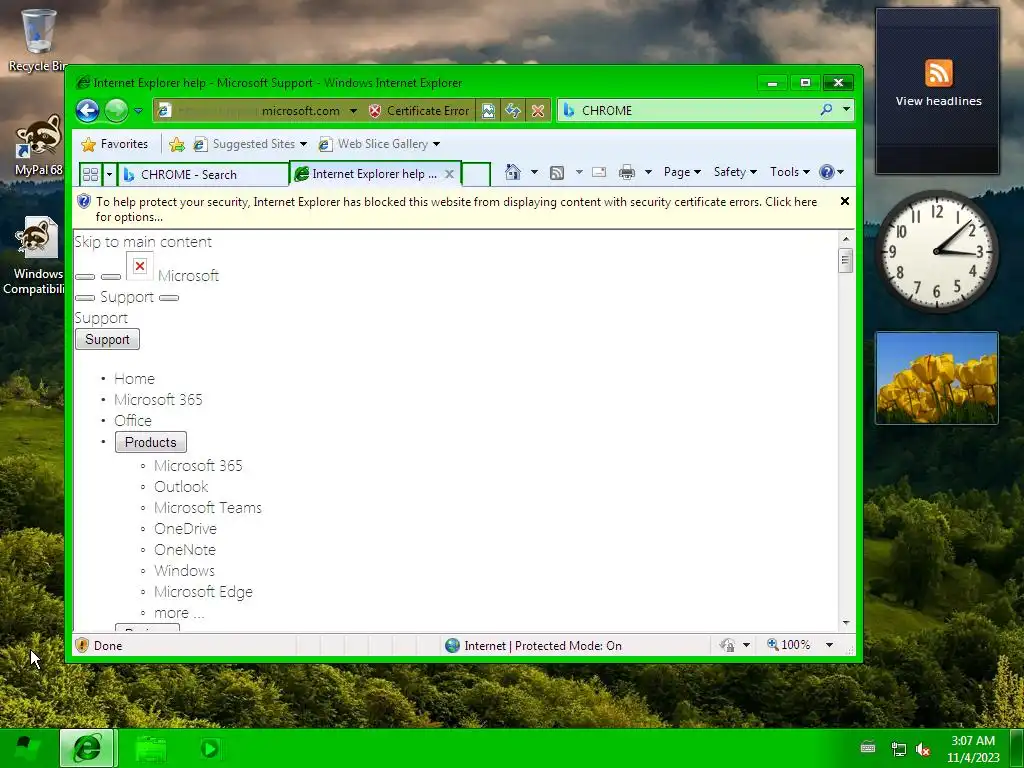Open the Microsoft Edge link
This screenshot has height=768, width=1024.
(x=203, y=592)
